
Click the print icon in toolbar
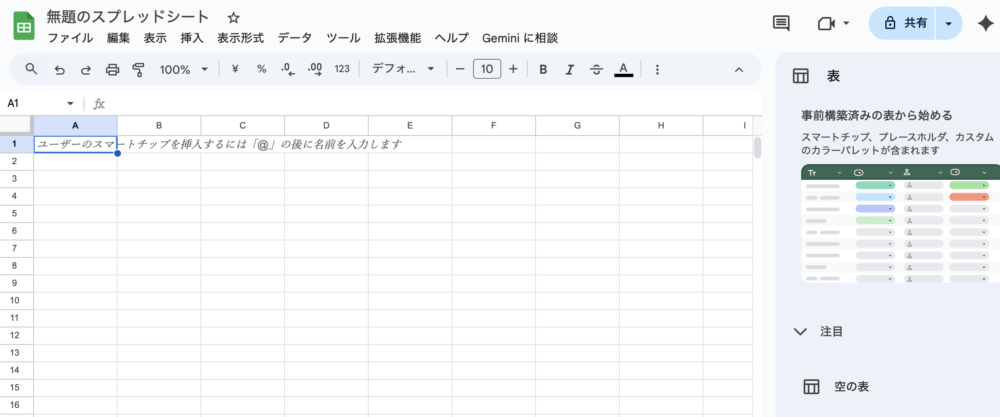112,70
